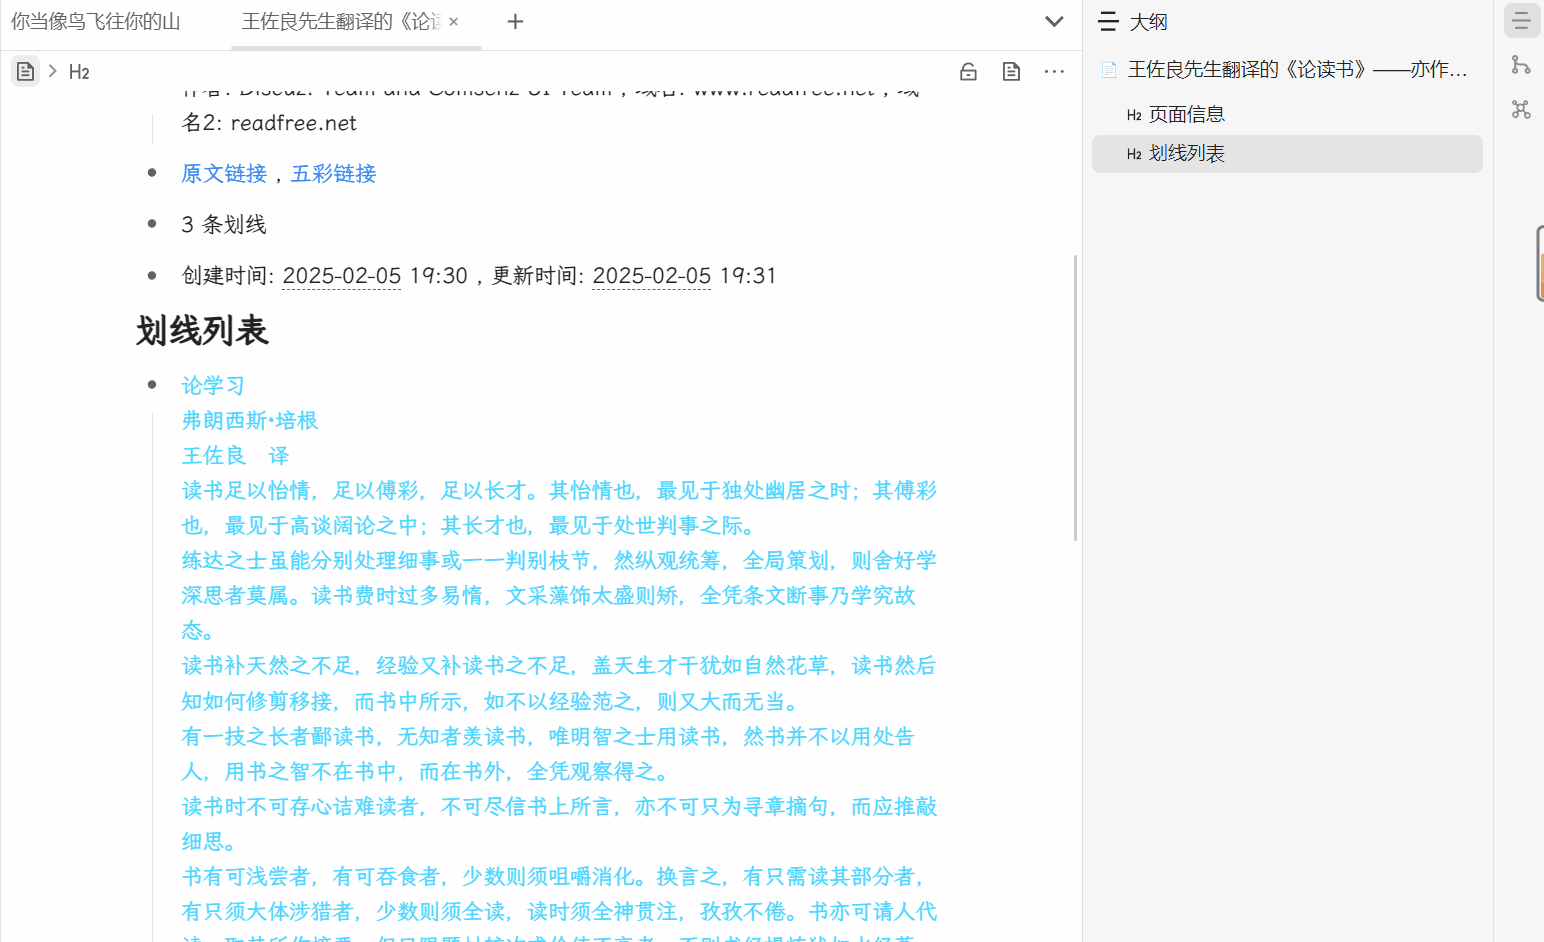Click the document info icon in the toolbar
The width and height of the screenshot is (1544, 942).
pyautogui.click(x=1011, y=71)
